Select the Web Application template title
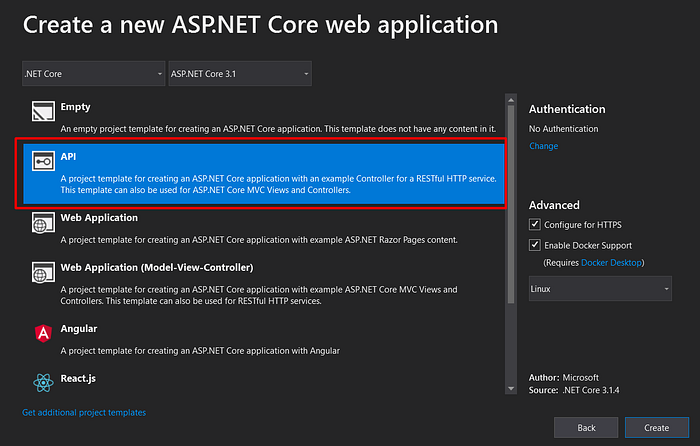Image resolution: width=700 pixels, height=446 pixels. click(99, 218)
